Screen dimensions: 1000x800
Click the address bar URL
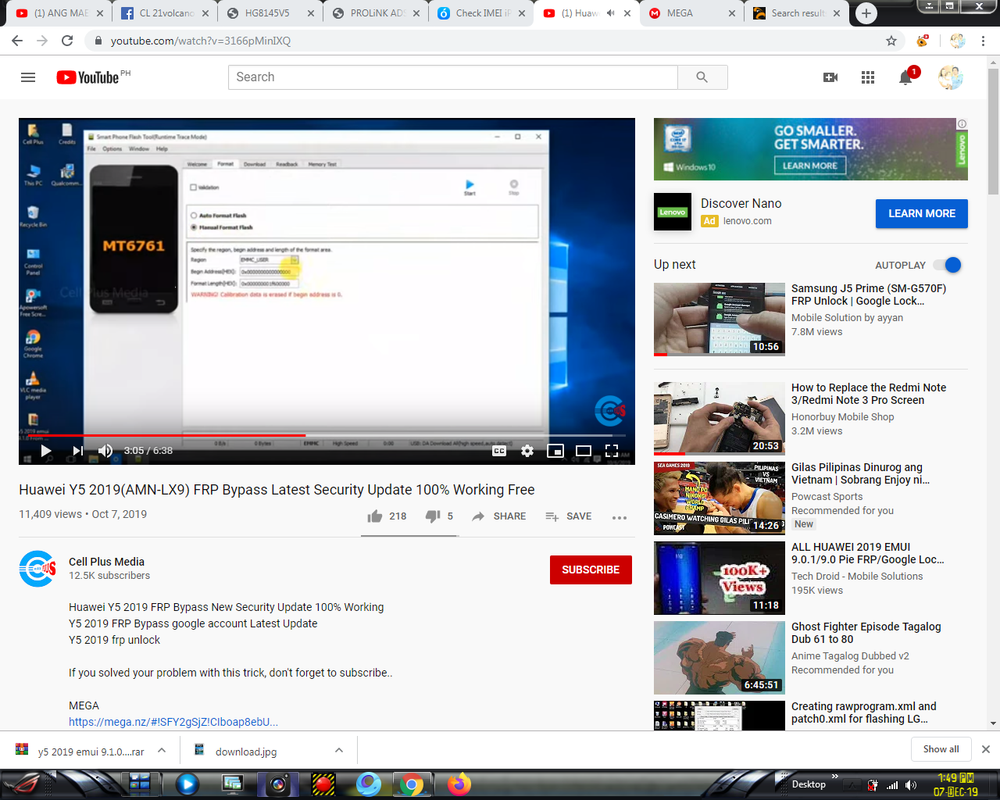[x=200, y=41]
